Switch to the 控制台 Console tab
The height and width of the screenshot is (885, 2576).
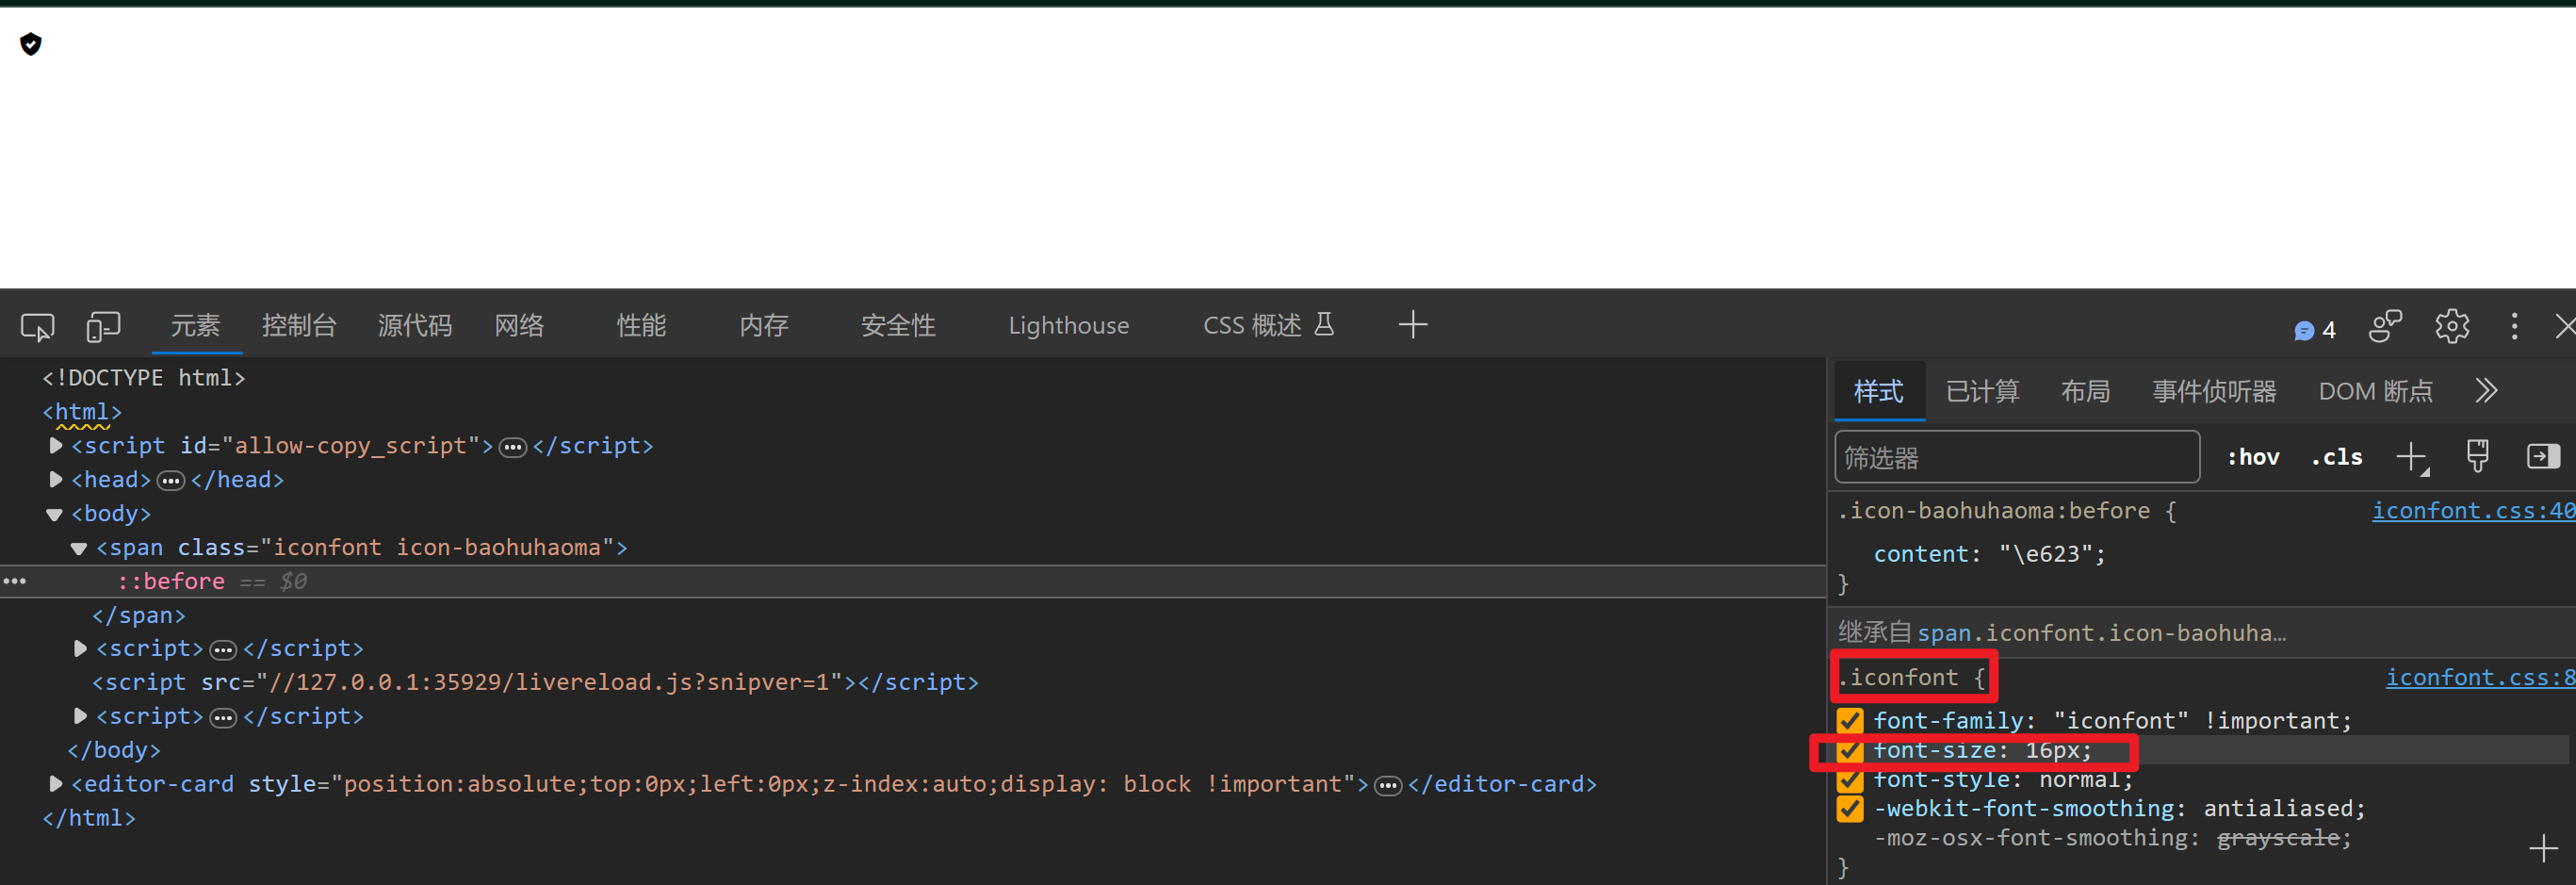299,326
